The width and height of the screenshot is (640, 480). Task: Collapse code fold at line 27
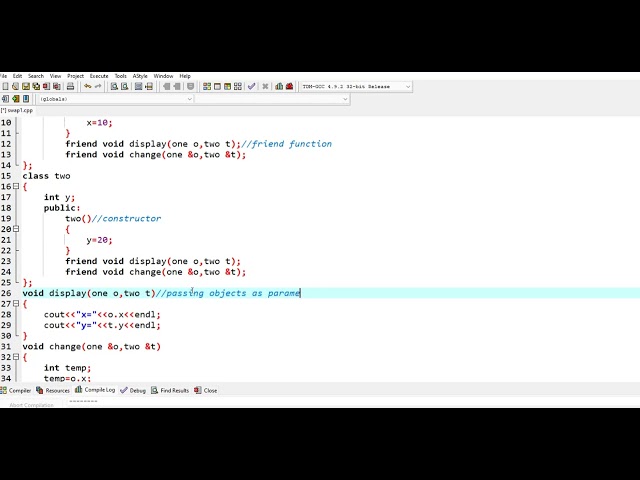16,304
